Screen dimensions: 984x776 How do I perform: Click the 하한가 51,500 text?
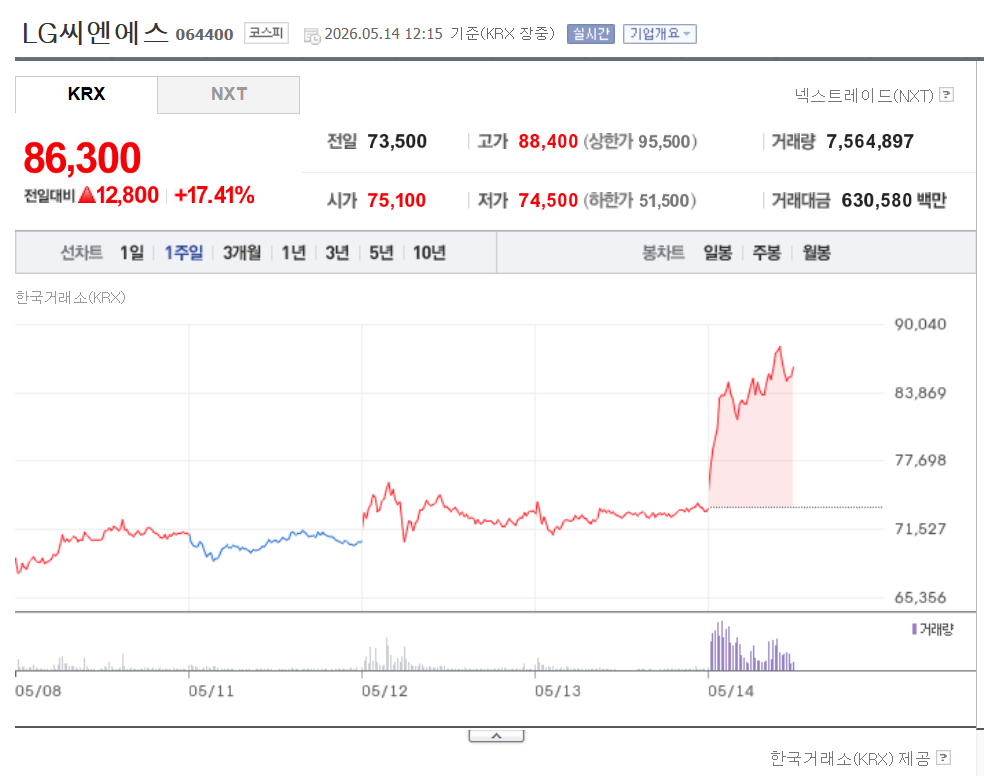point(640,200)
